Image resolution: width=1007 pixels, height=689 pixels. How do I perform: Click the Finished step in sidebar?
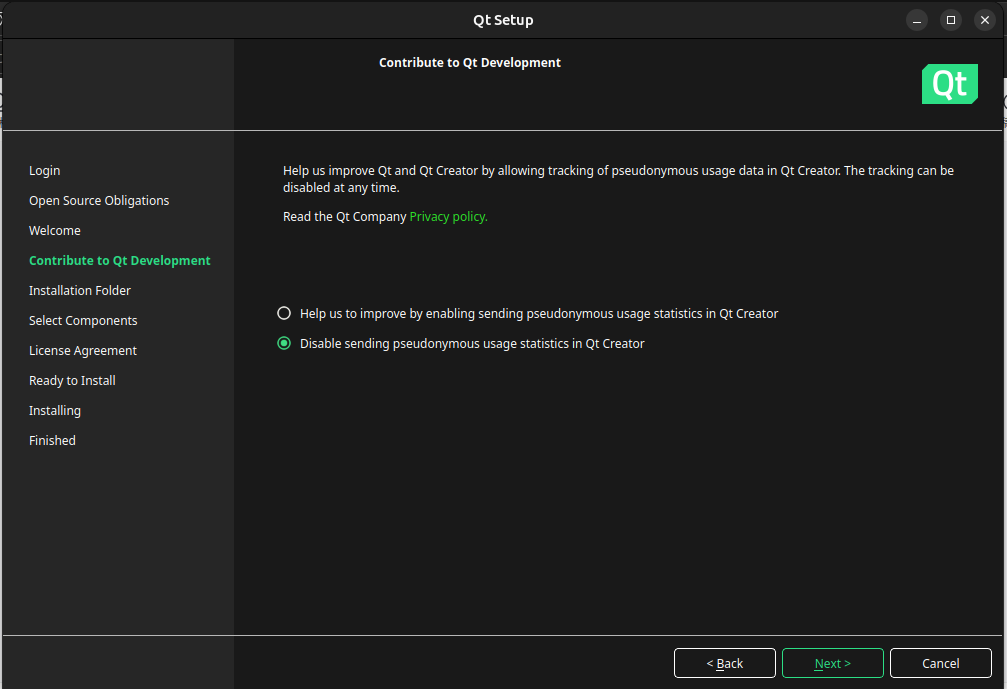click(52, 441)
